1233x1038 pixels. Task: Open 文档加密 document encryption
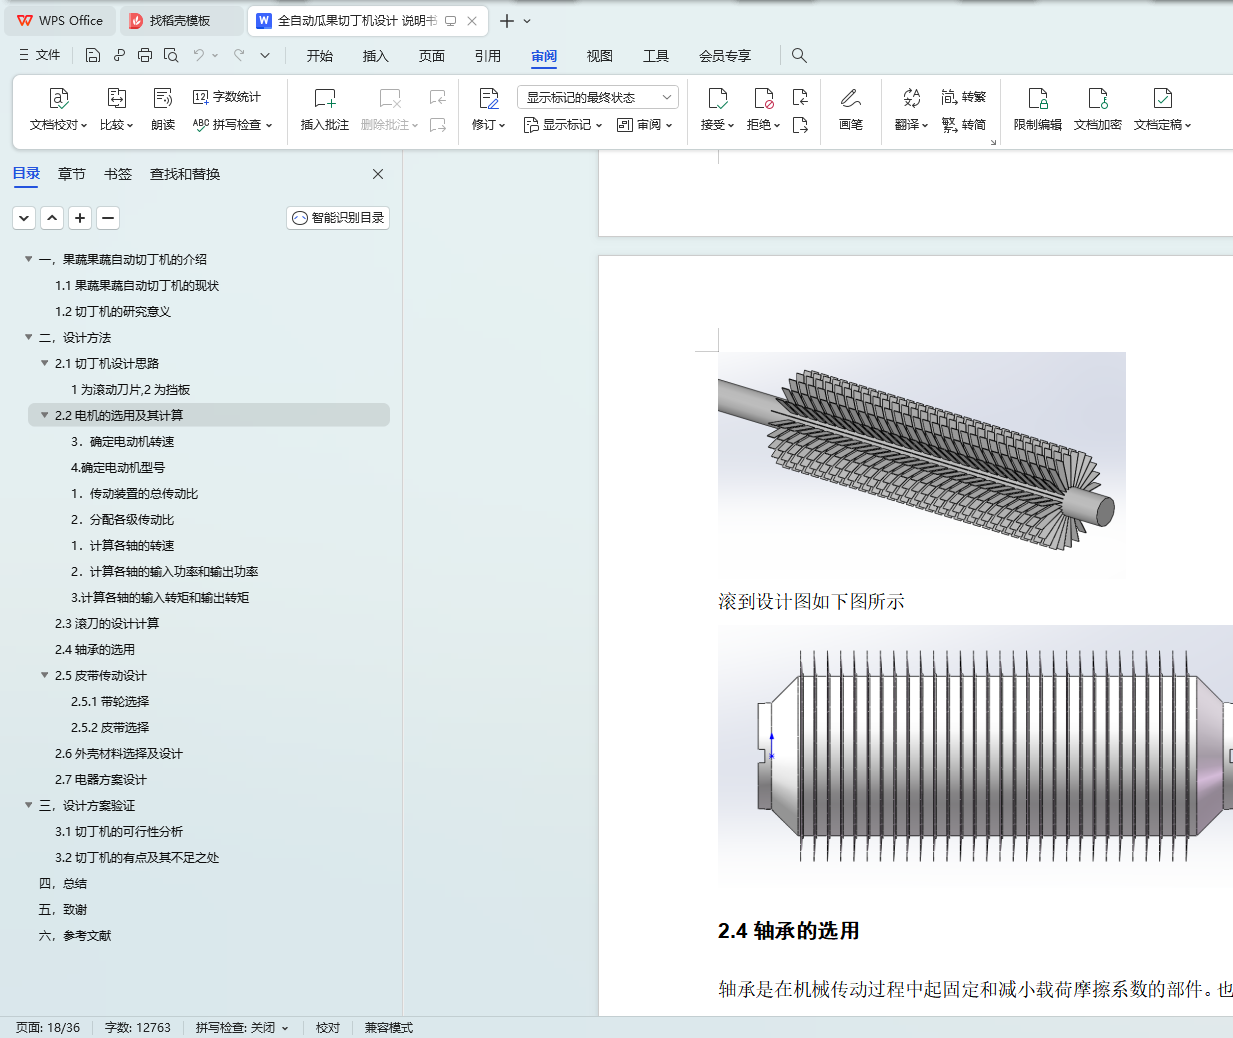click(1098, 110)
